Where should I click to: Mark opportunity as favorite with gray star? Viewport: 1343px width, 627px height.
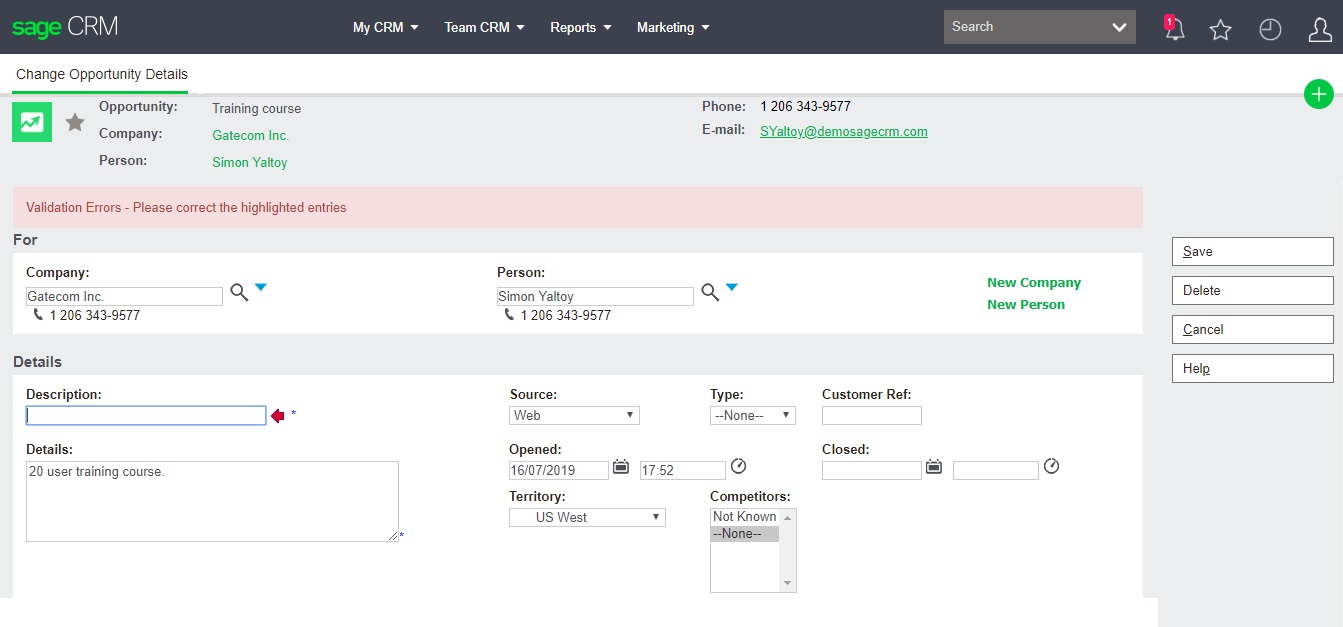point(75,122)
